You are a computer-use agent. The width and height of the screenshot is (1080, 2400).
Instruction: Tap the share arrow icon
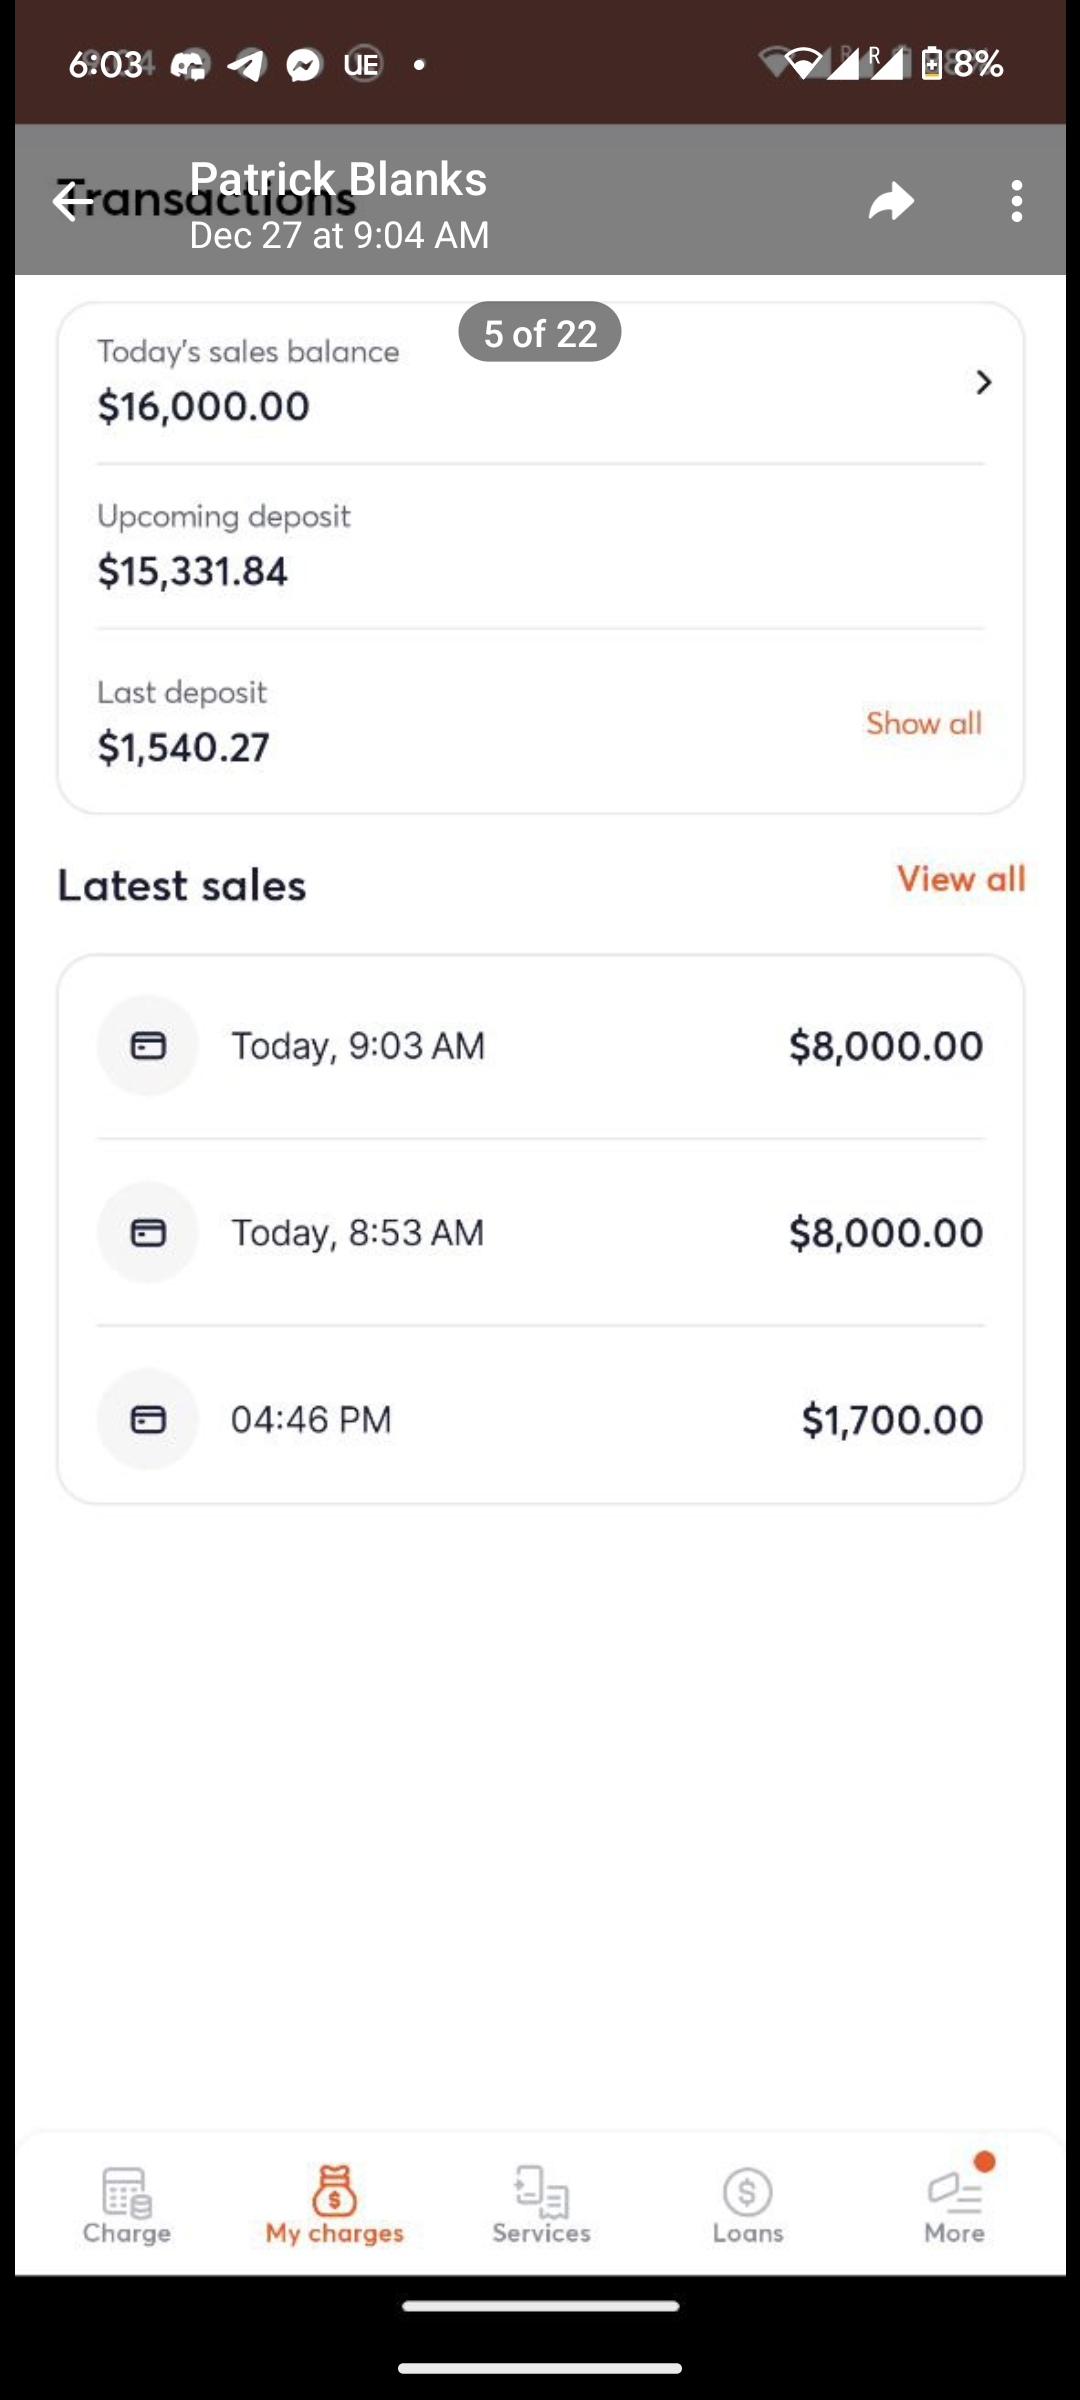tap(891, 201)
